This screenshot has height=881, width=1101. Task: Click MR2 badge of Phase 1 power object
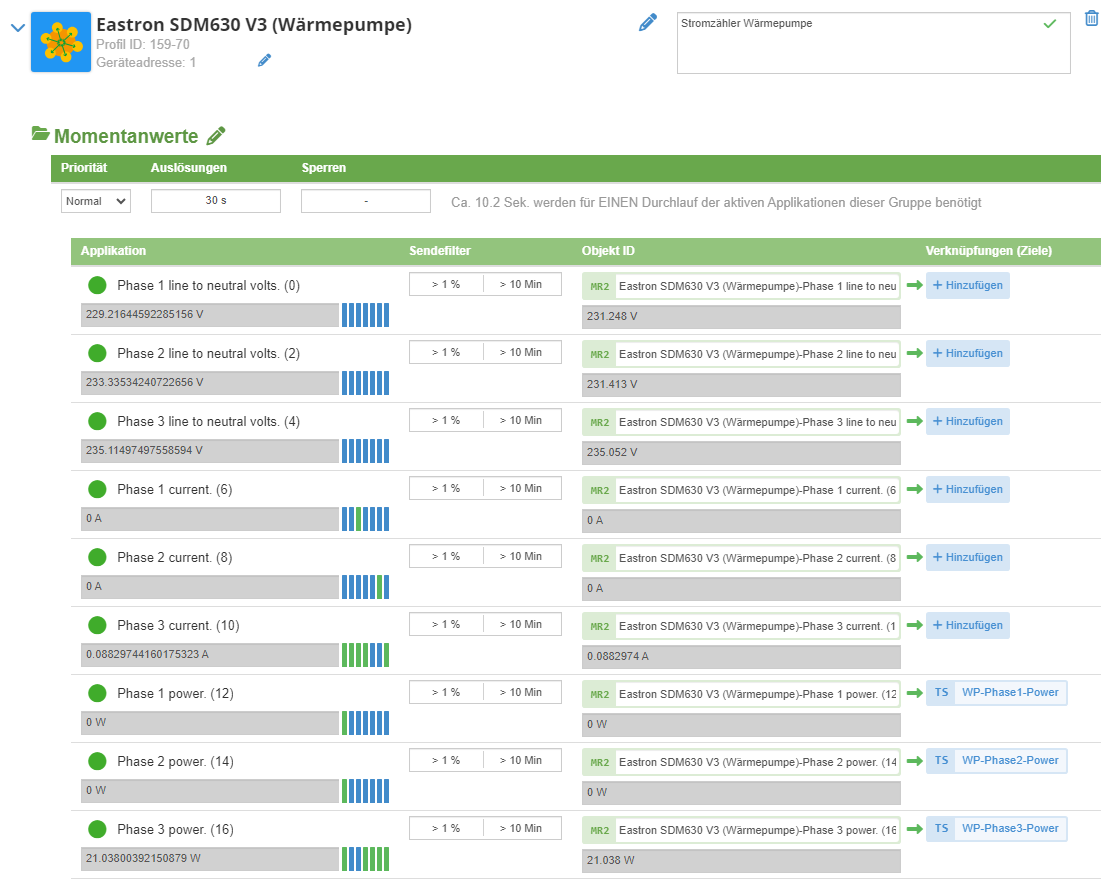coord(600,695)
